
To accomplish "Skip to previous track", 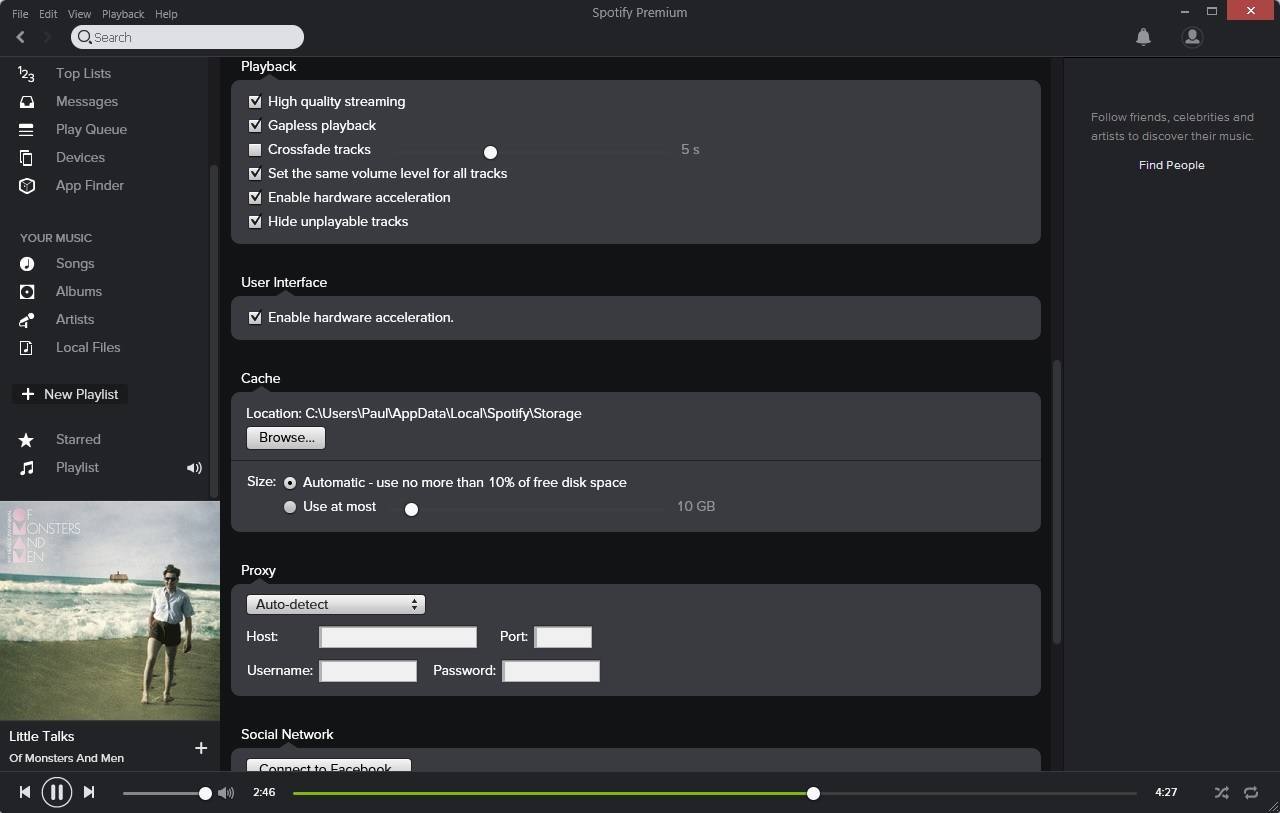I will [24, 792].
